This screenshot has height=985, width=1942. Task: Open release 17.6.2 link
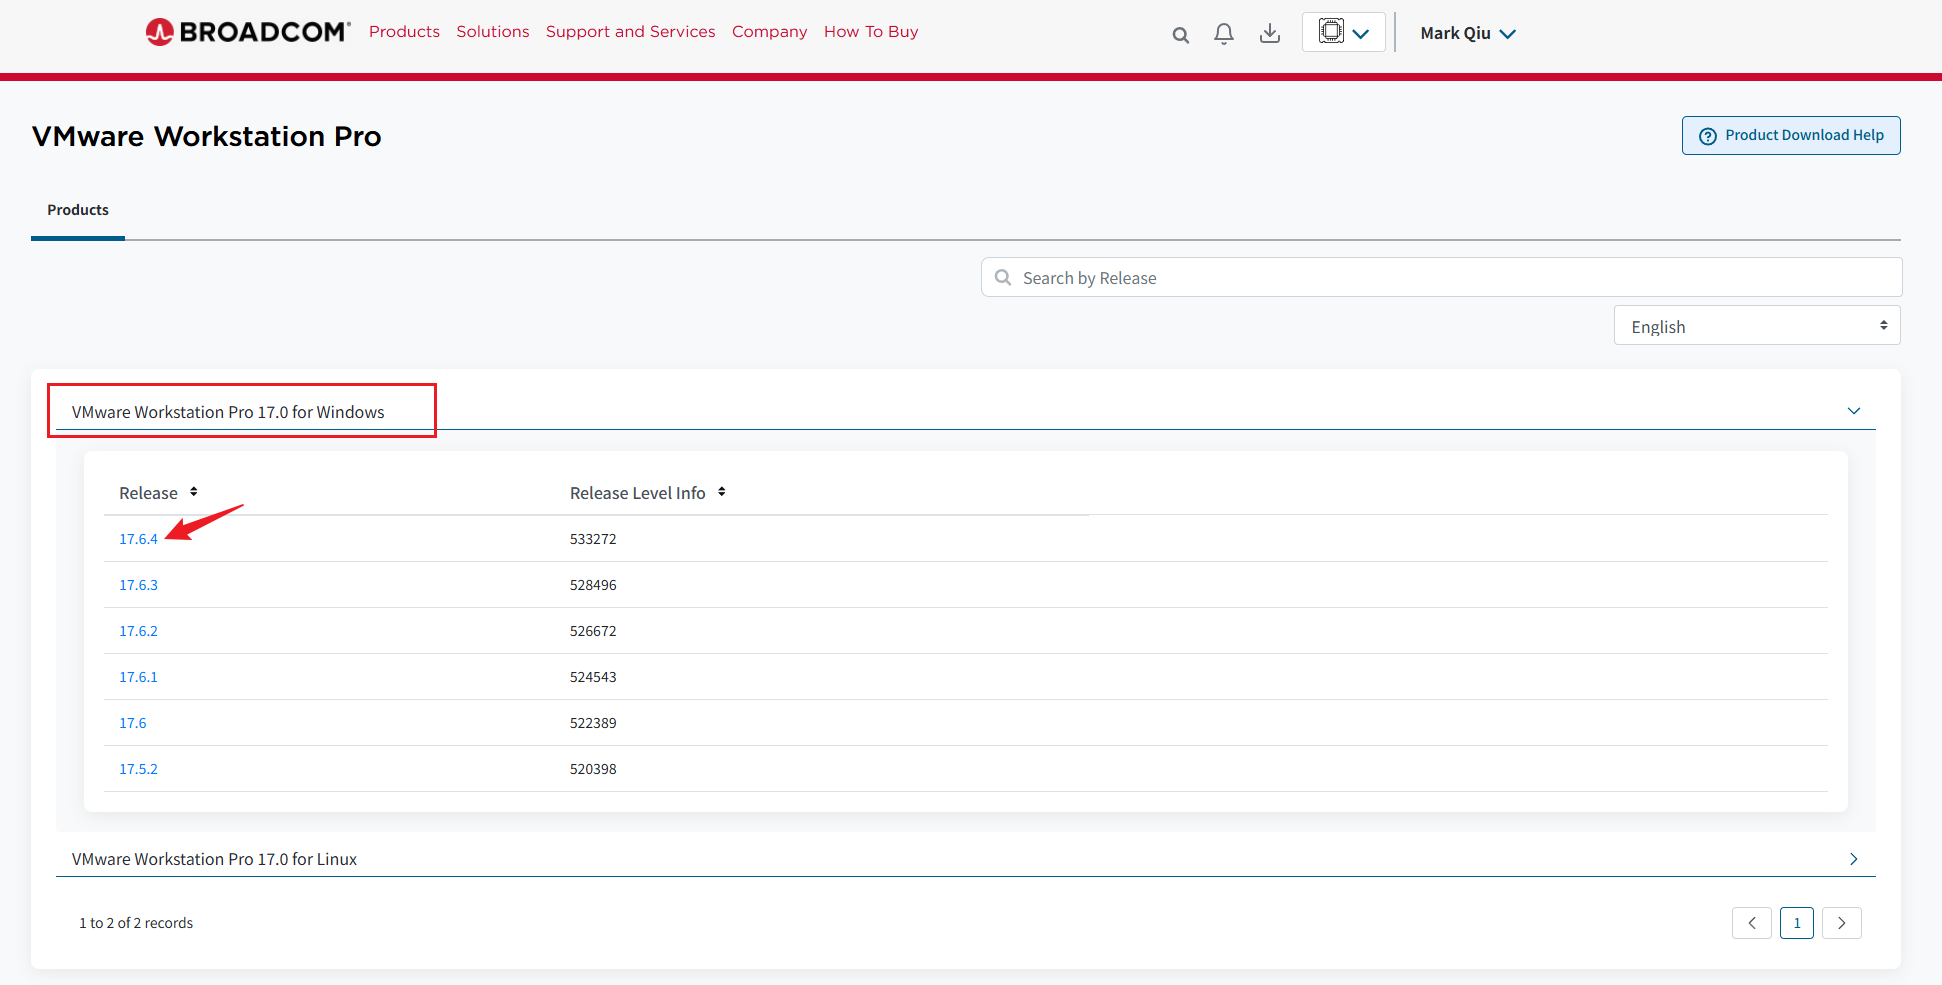[139, 631]
